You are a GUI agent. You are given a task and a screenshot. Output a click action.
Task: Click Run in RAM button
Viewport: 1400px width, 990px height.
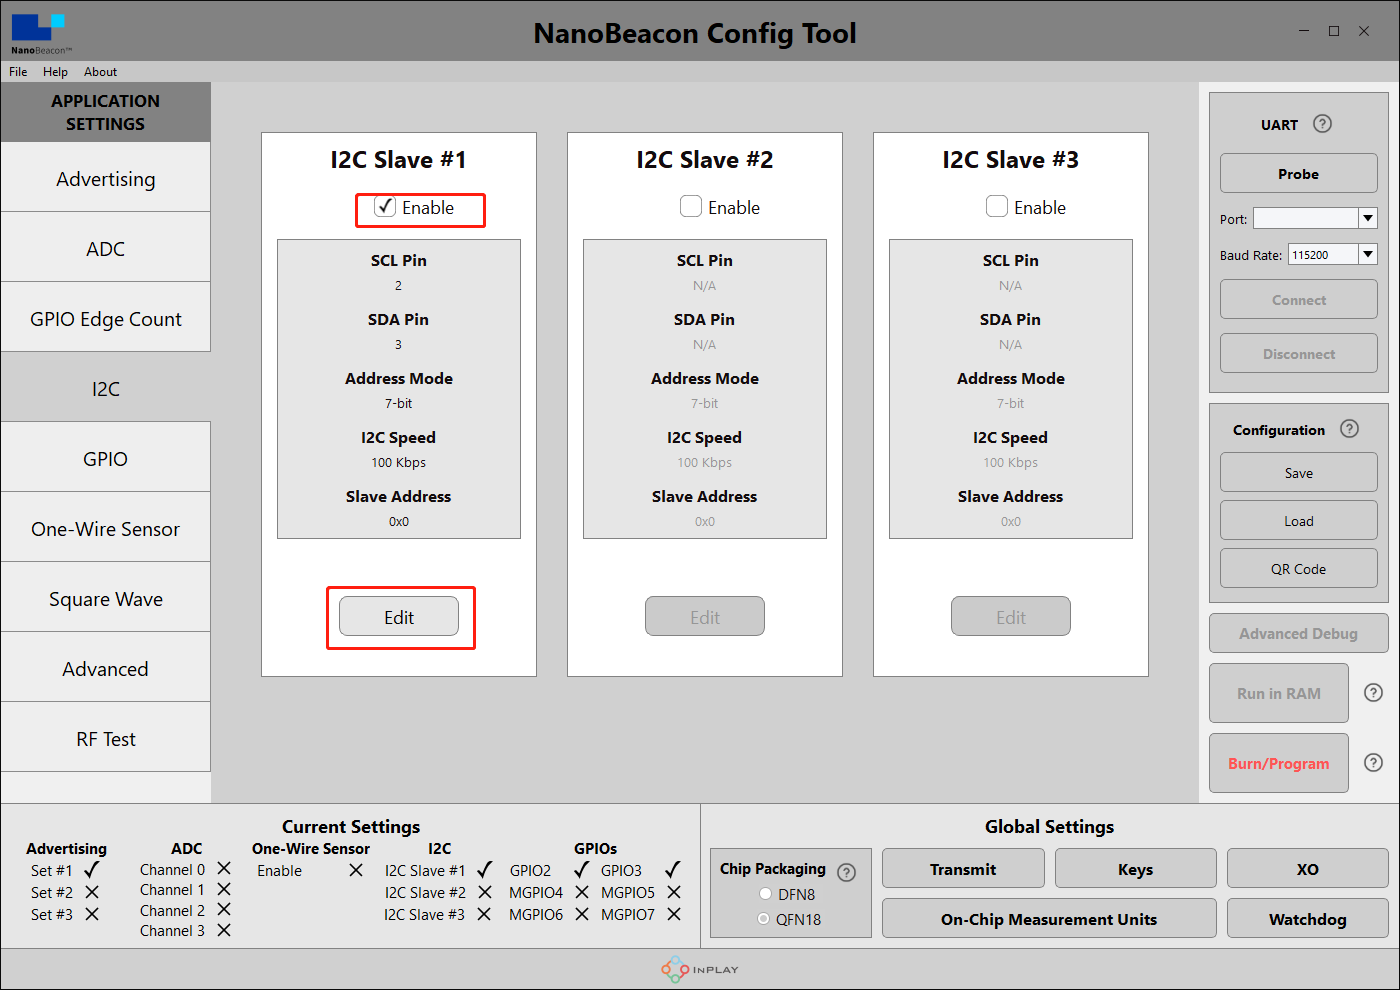[x=1279, y=693]
